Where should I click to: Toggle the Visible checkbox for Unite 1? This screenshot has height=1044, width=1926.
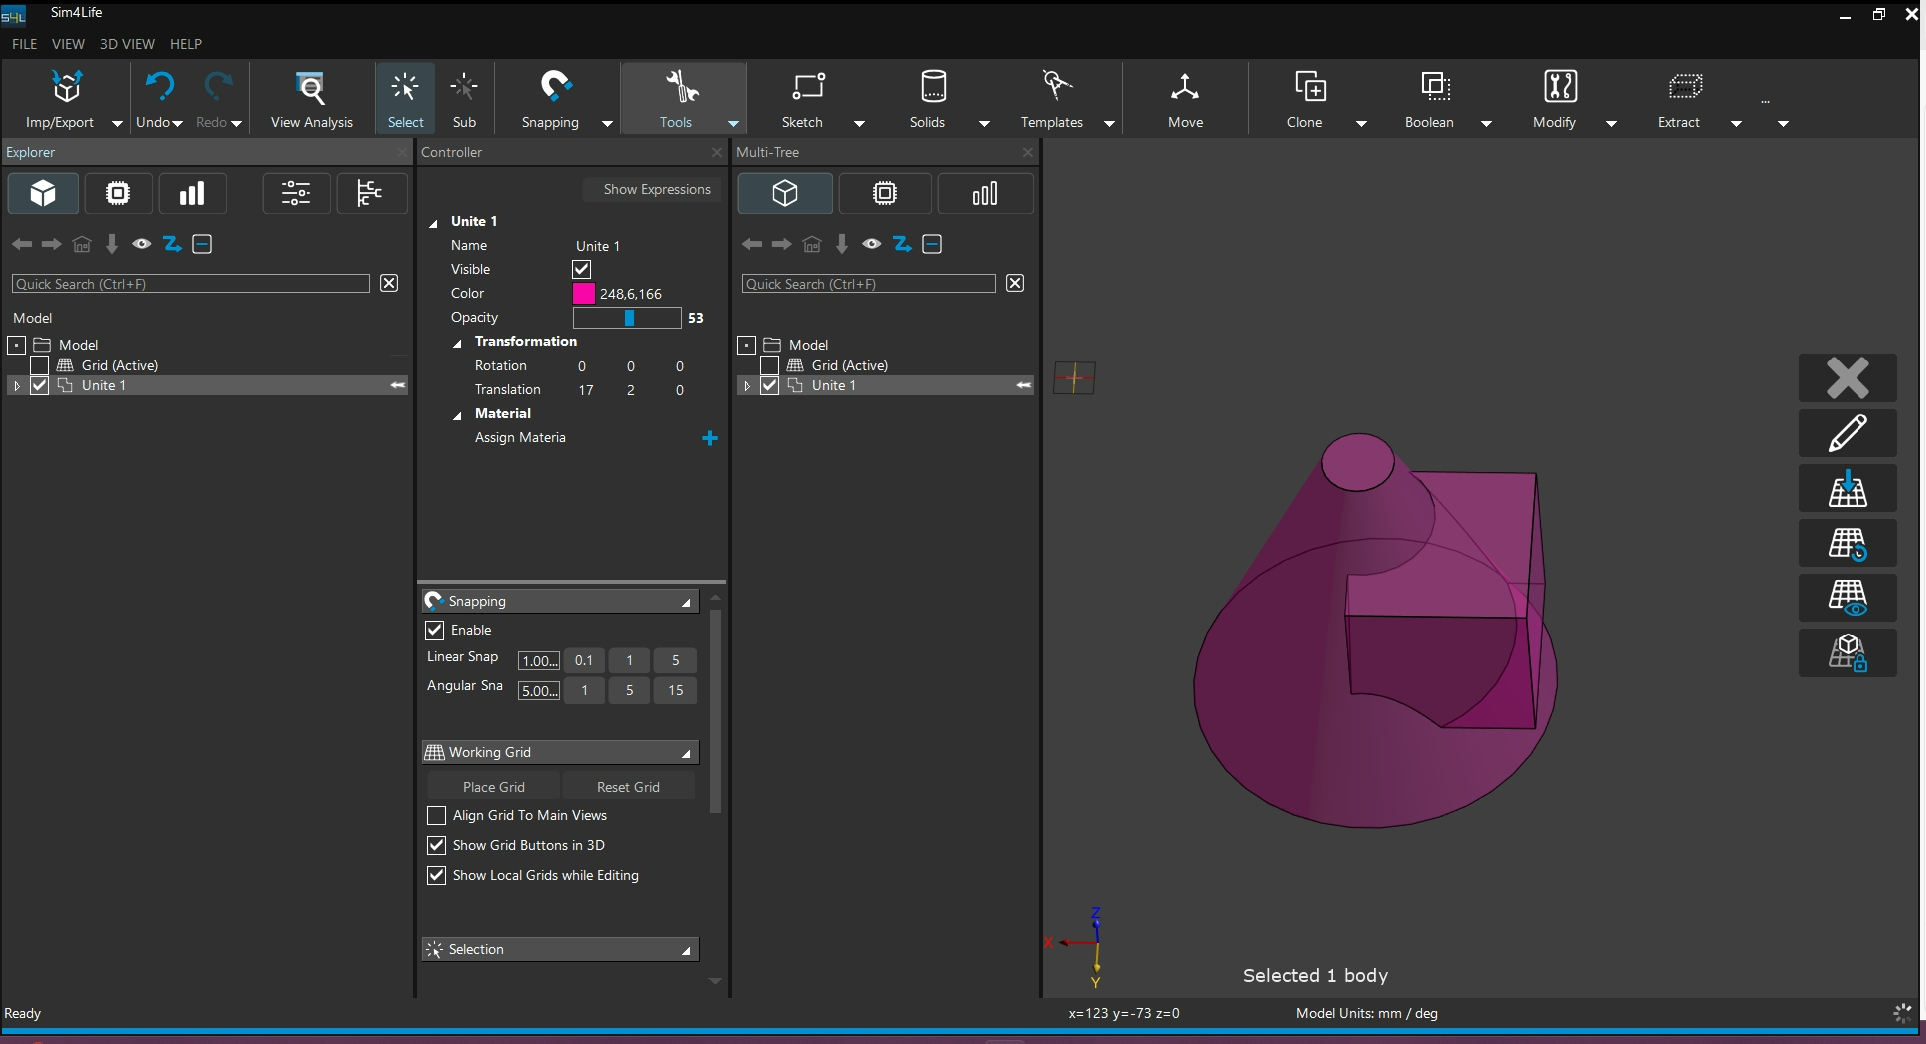tap(581, 269)
